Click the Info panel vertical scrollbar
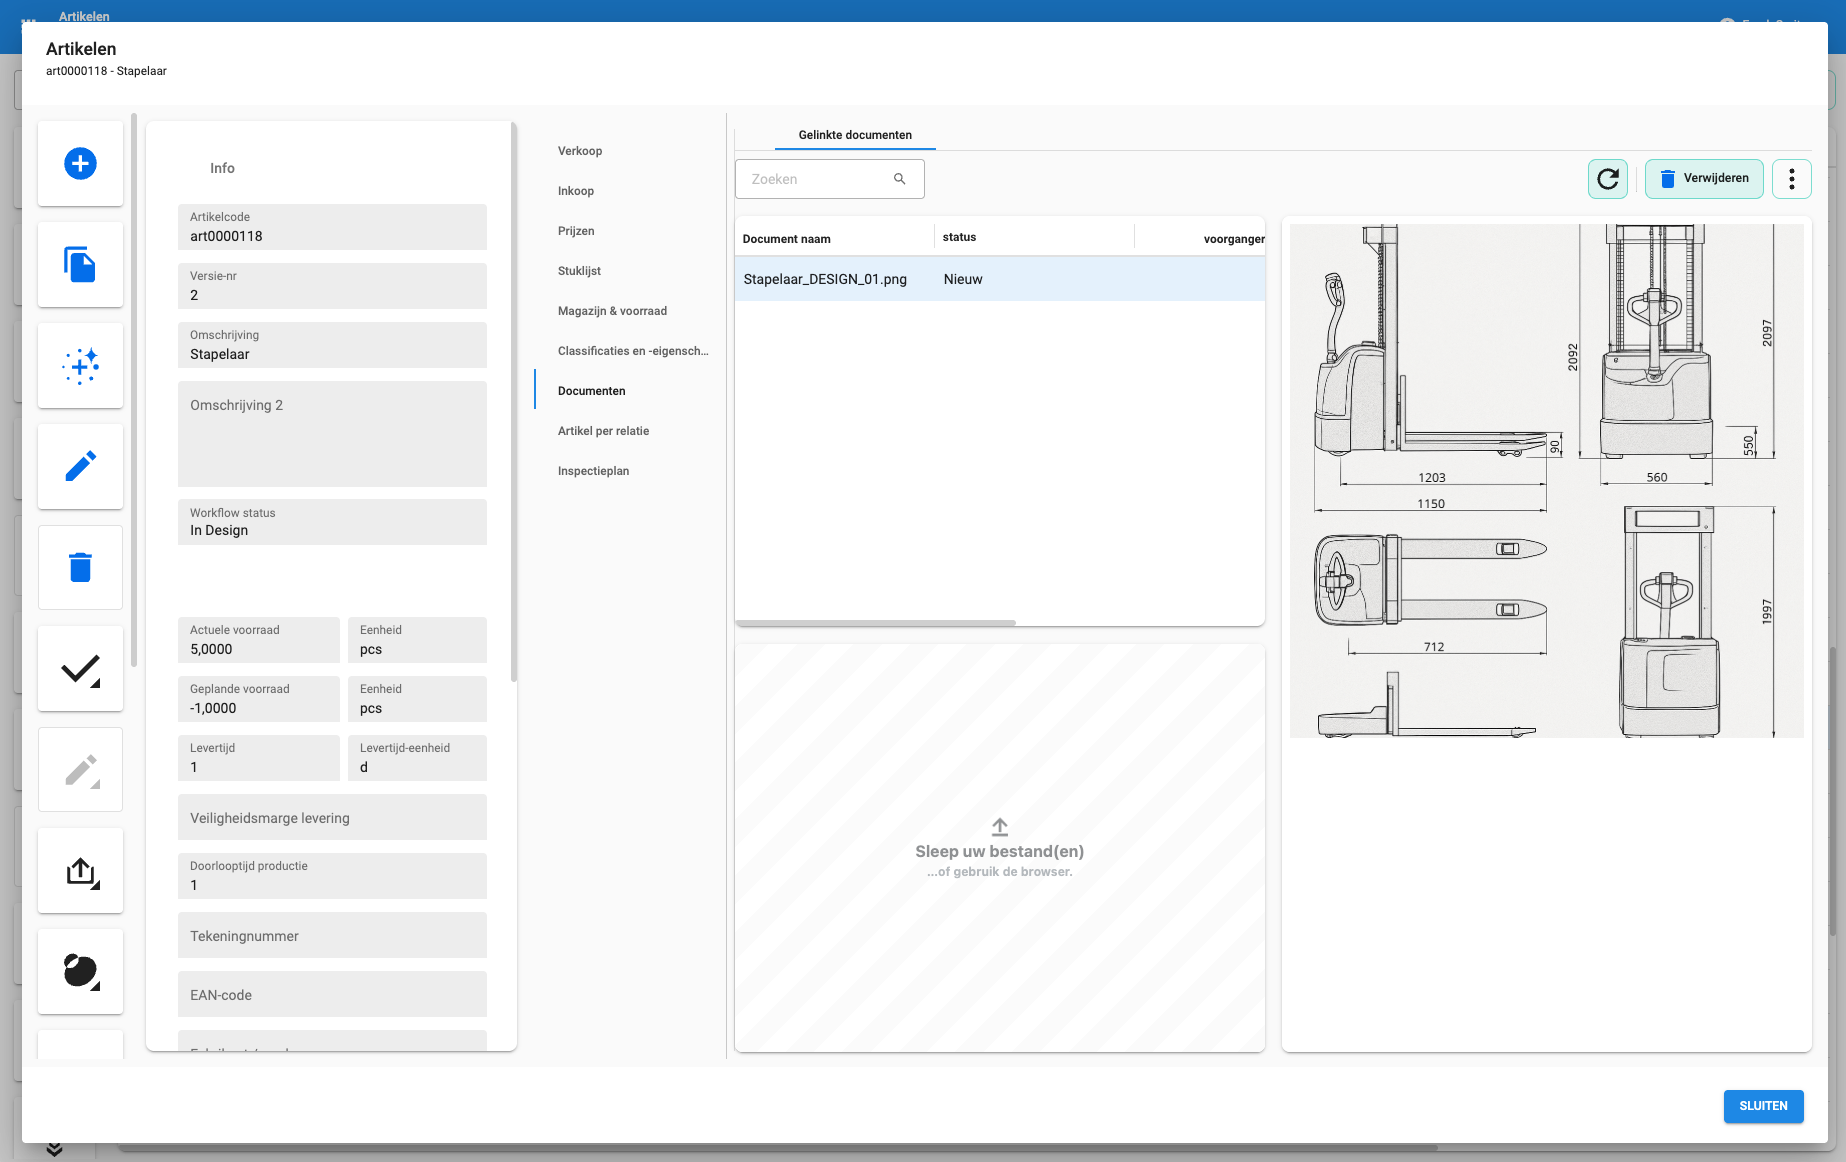This screenshot has height=1162, width=1846. tap(514, 400)
